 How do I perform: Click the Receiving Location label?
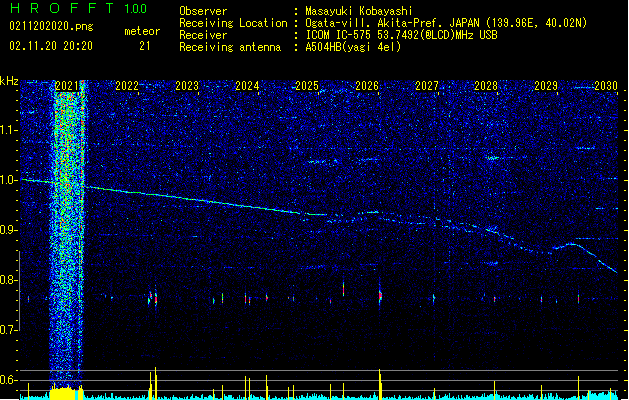pyautogui.click(x=233, y=23)
